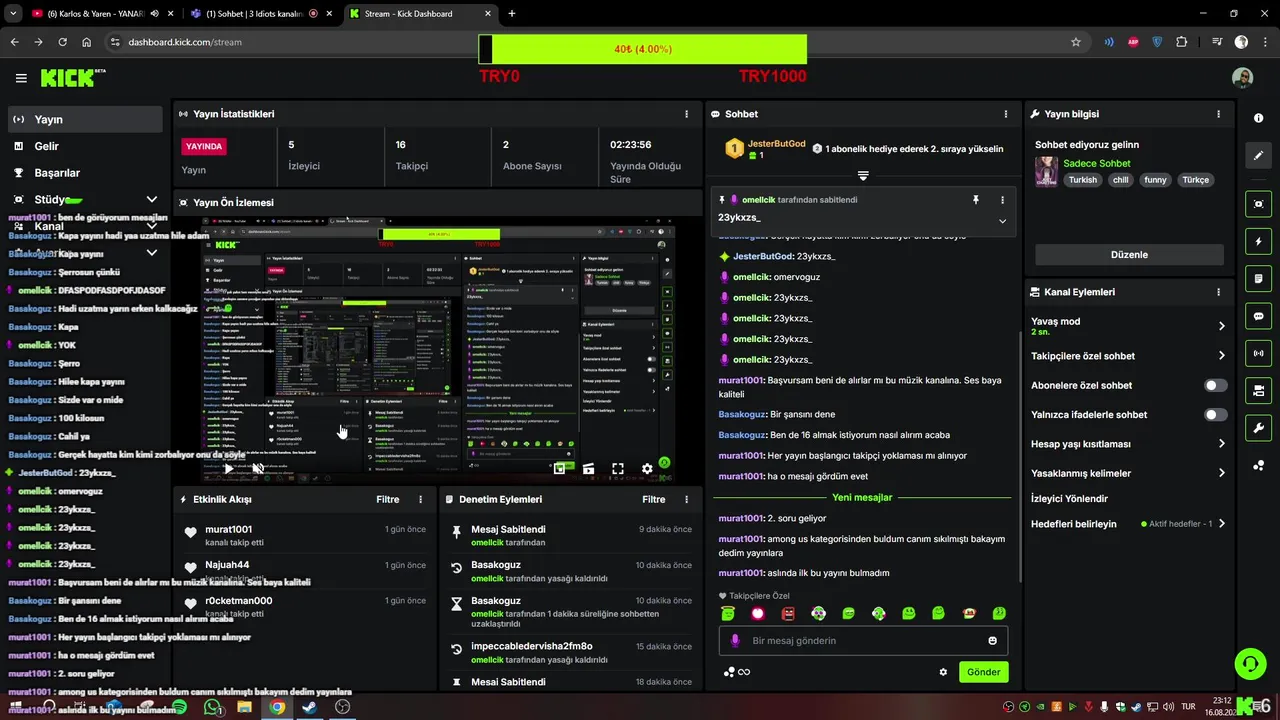The image size is (1280, 720).
Task: Play the stream preview video
Action: coord(229,468)
